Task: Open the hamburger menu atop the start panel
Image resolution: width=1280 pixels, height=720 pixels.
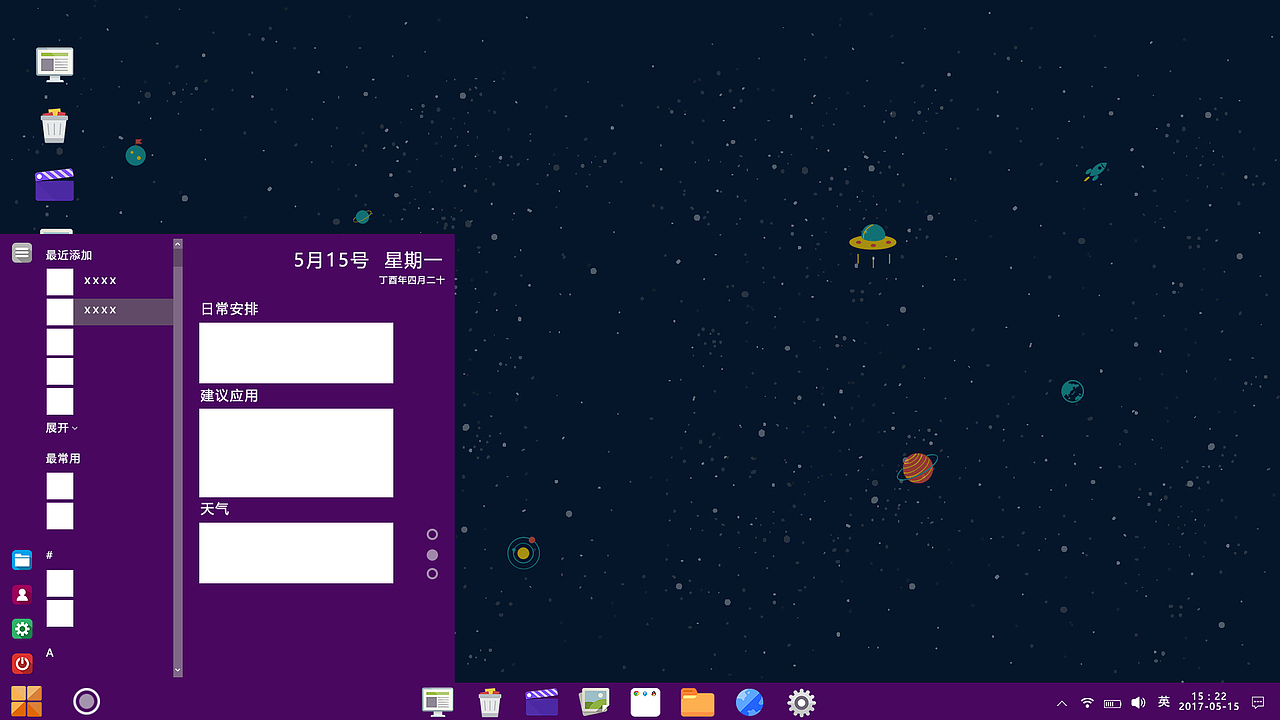Action: pos(21,252)
